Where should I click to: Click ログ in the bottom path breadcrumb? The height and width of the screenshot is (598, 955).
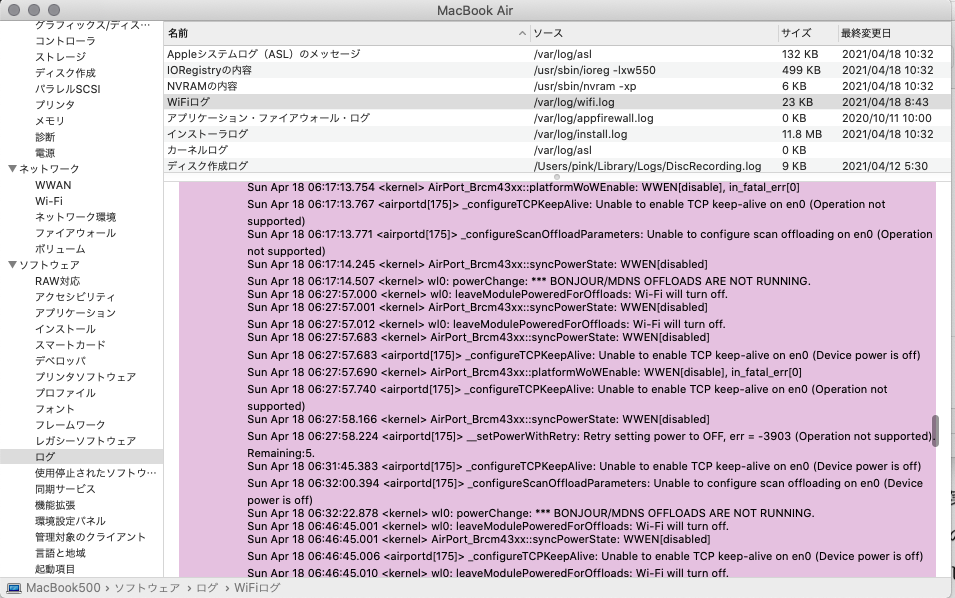click(207, 588)
